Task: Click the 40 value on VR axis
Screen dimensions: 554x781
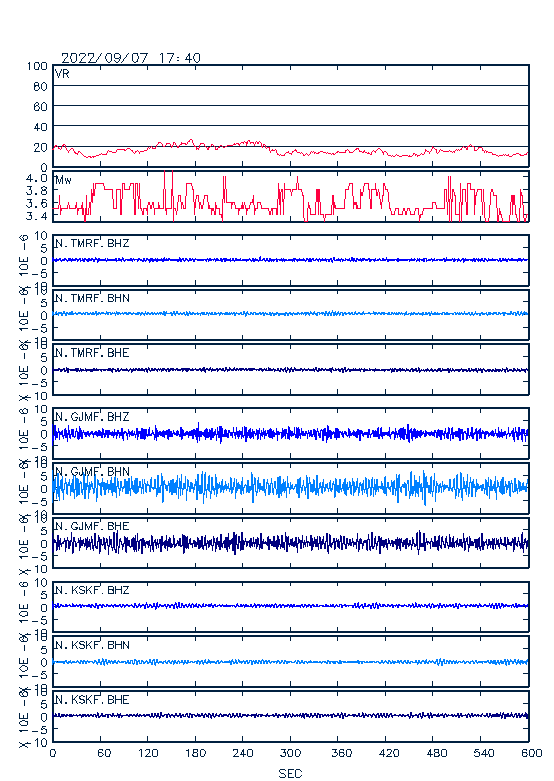Action: click(40, 127)
